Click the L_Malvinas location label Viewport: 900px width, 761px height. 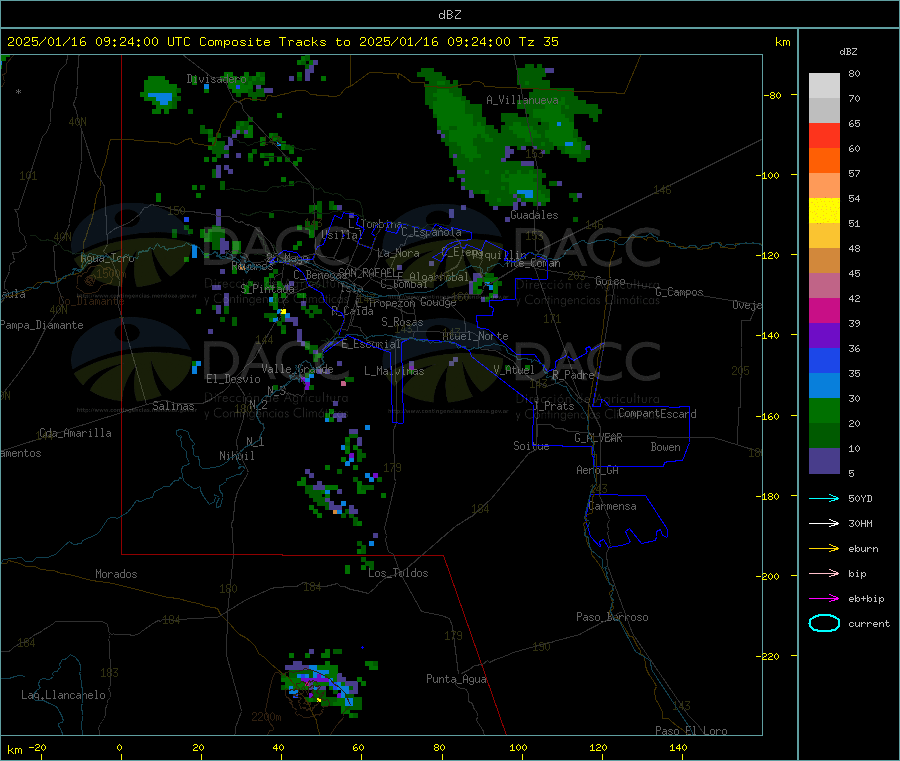pos(394,371)
